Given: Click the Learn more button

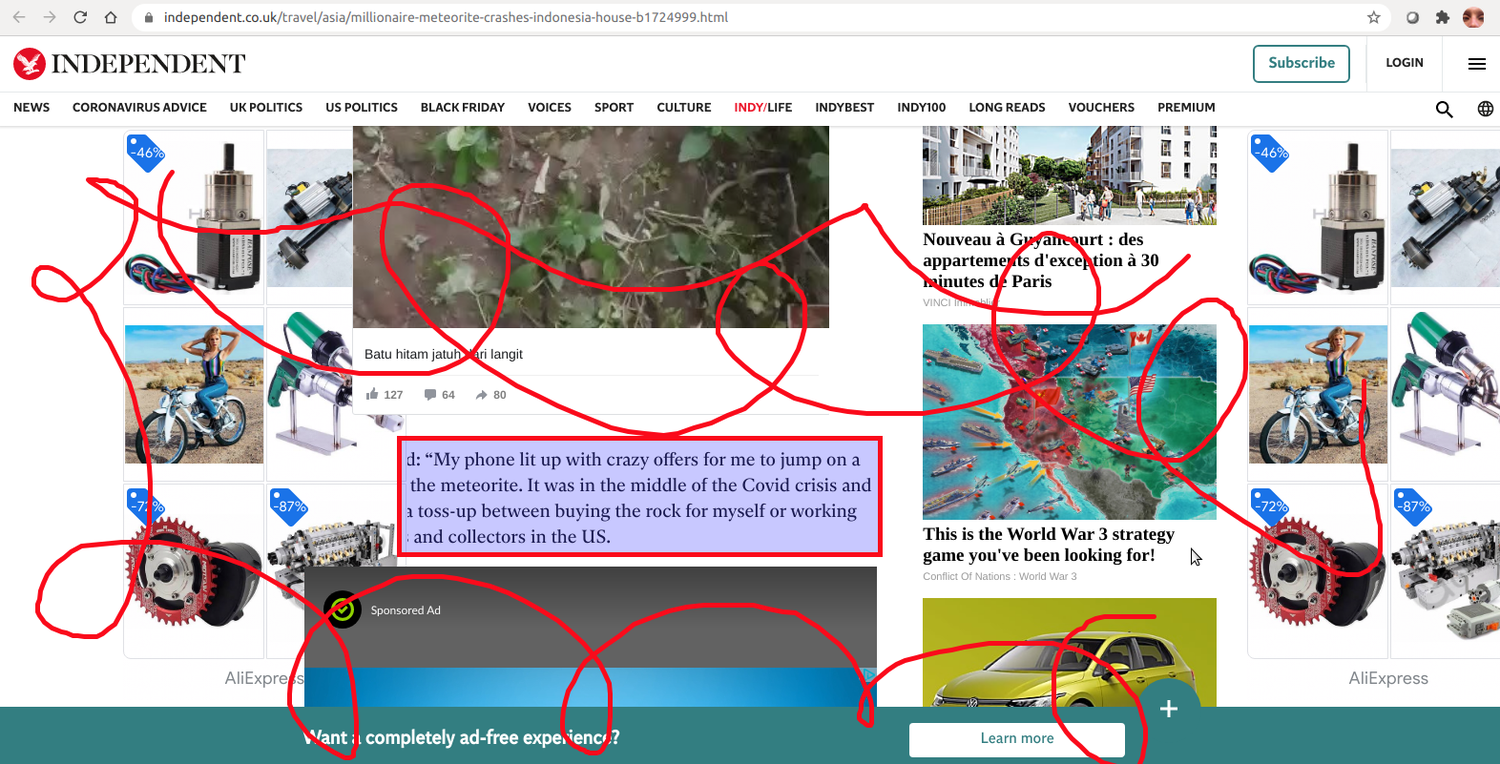Looking at the screenshot, I should click(x=1017, y=739).
